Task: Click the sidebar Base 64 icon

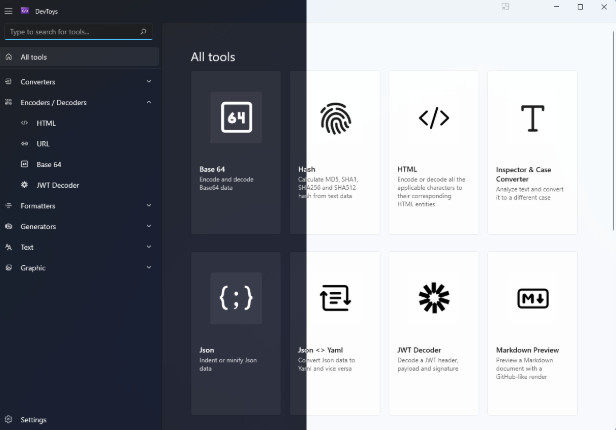Action: coord(24,164)
